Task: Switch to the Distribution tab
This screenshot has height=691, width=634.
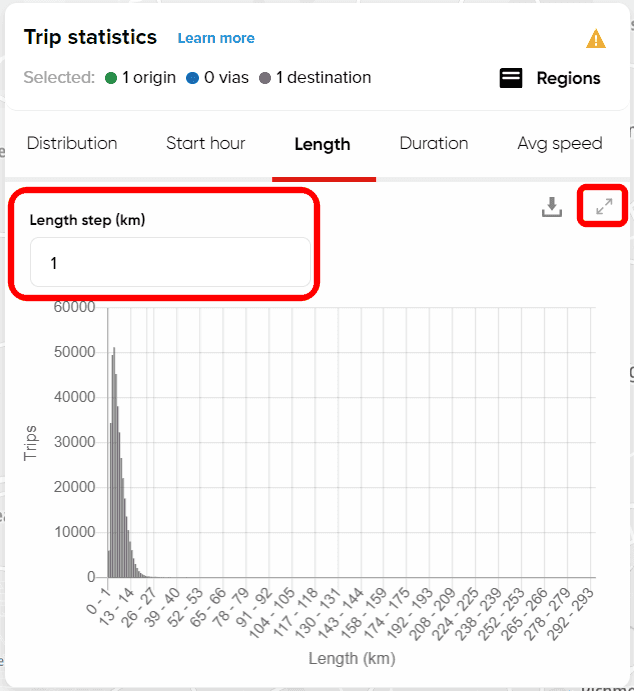Action: (72, 143)
